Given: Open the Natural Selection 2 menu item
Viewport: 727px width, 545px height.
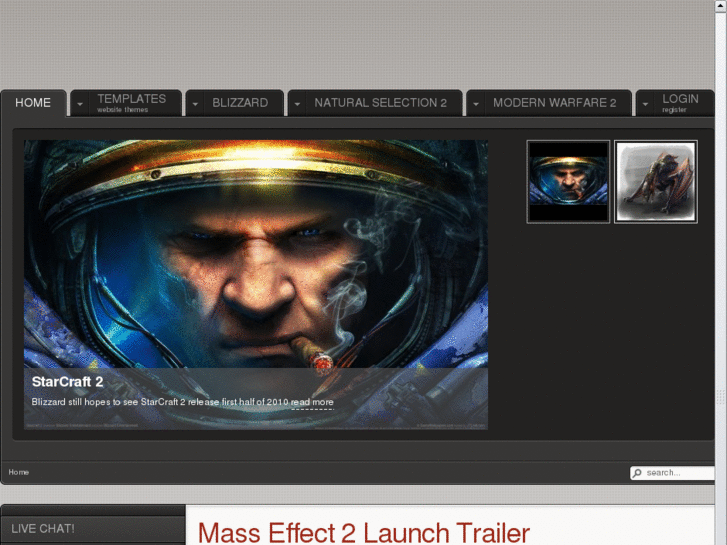Looking at the screenshot, I should click(381, 103).
